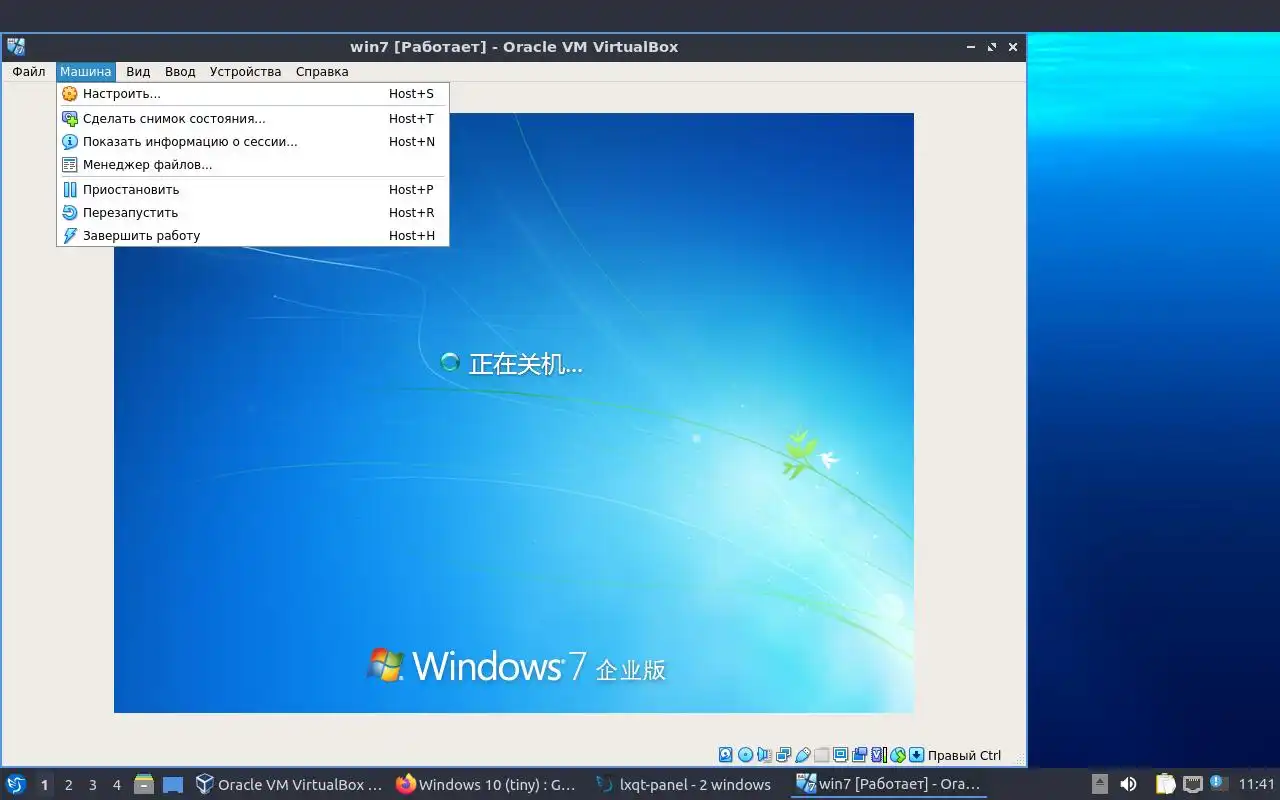This screenshot has width=1280, height=800.
Task: Open file manager drawer icon in panel
Action: (143, 785)
